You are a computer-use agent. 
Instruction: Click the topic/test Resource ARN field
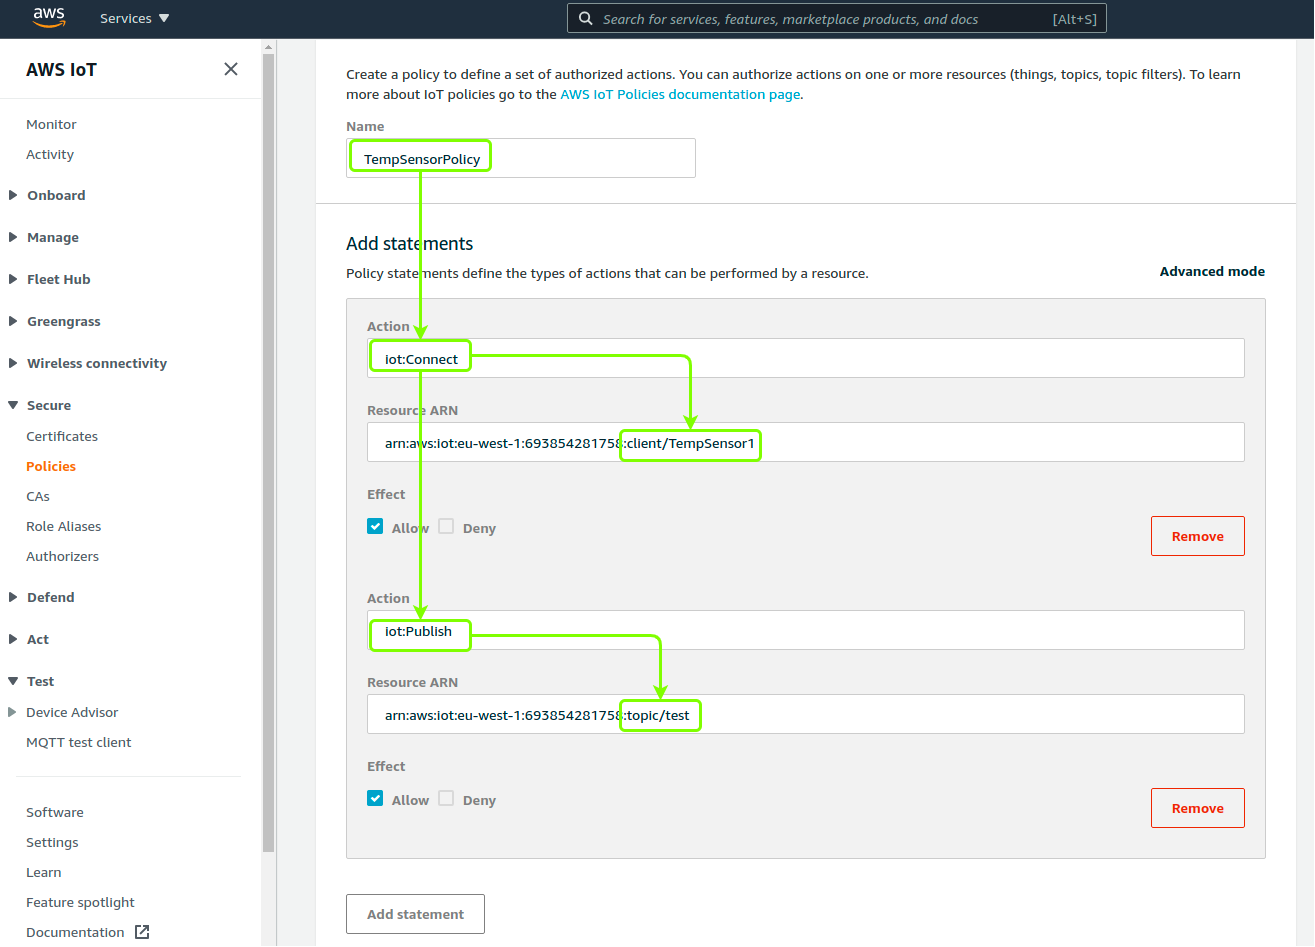click(806, 714)
